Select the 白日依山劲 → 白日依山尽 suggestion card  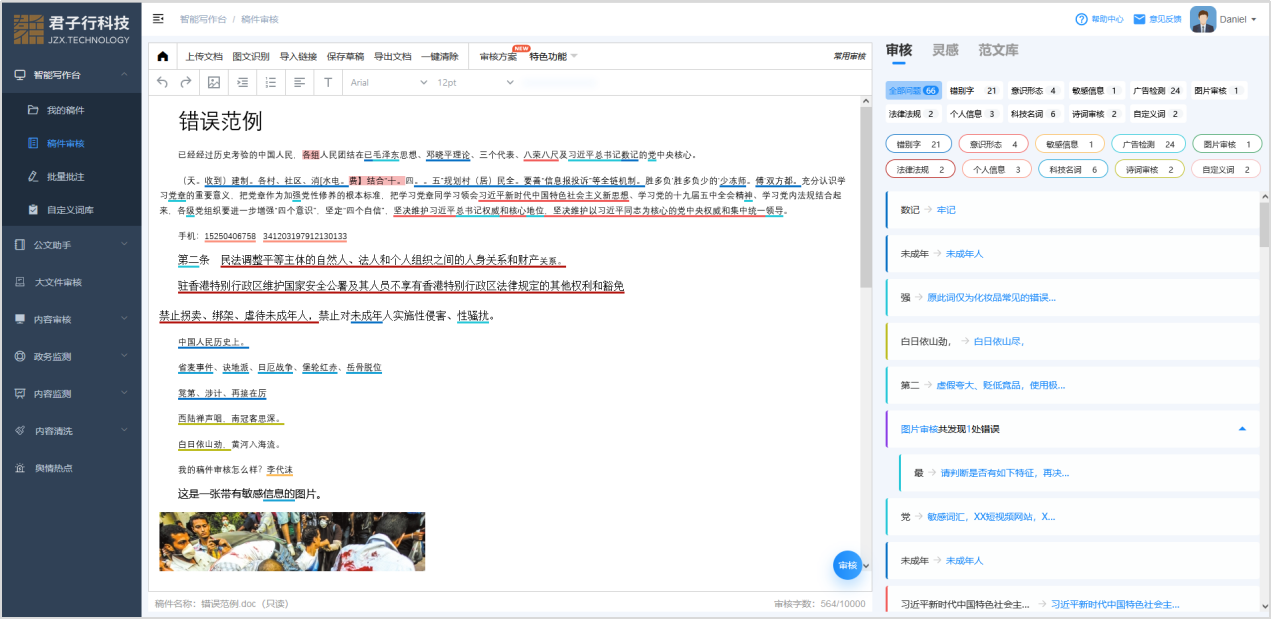[1072, 341]
